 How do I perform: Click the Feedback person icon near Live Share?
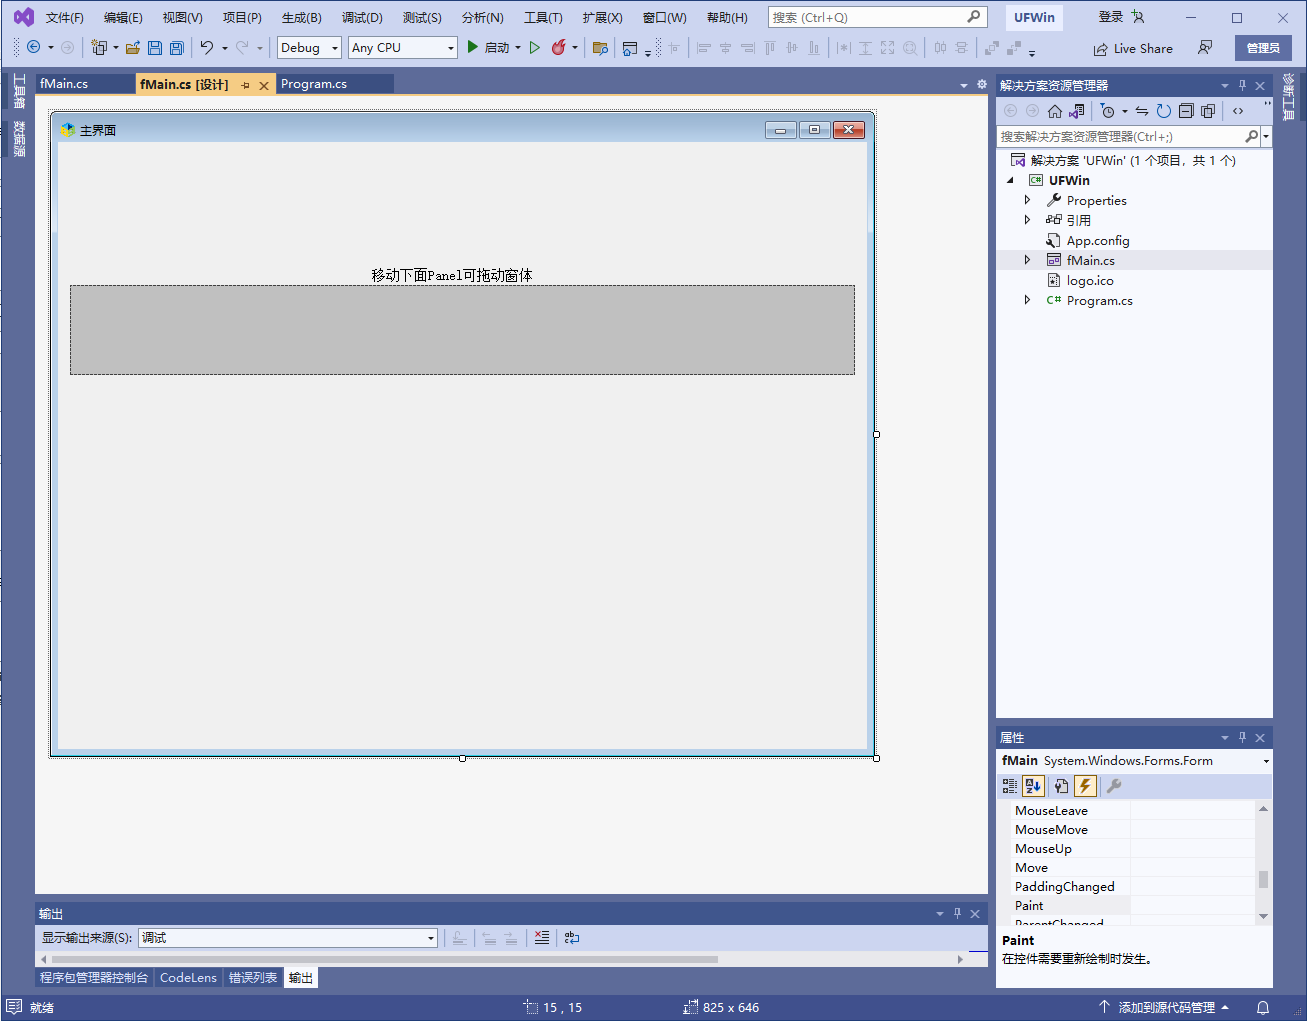click(1205, 47)
